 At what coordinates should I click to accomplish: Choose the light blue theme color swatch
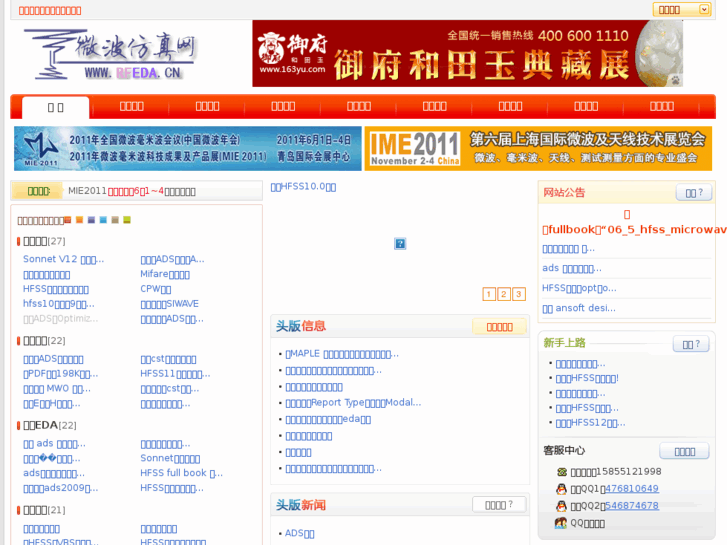pos(103,220)
